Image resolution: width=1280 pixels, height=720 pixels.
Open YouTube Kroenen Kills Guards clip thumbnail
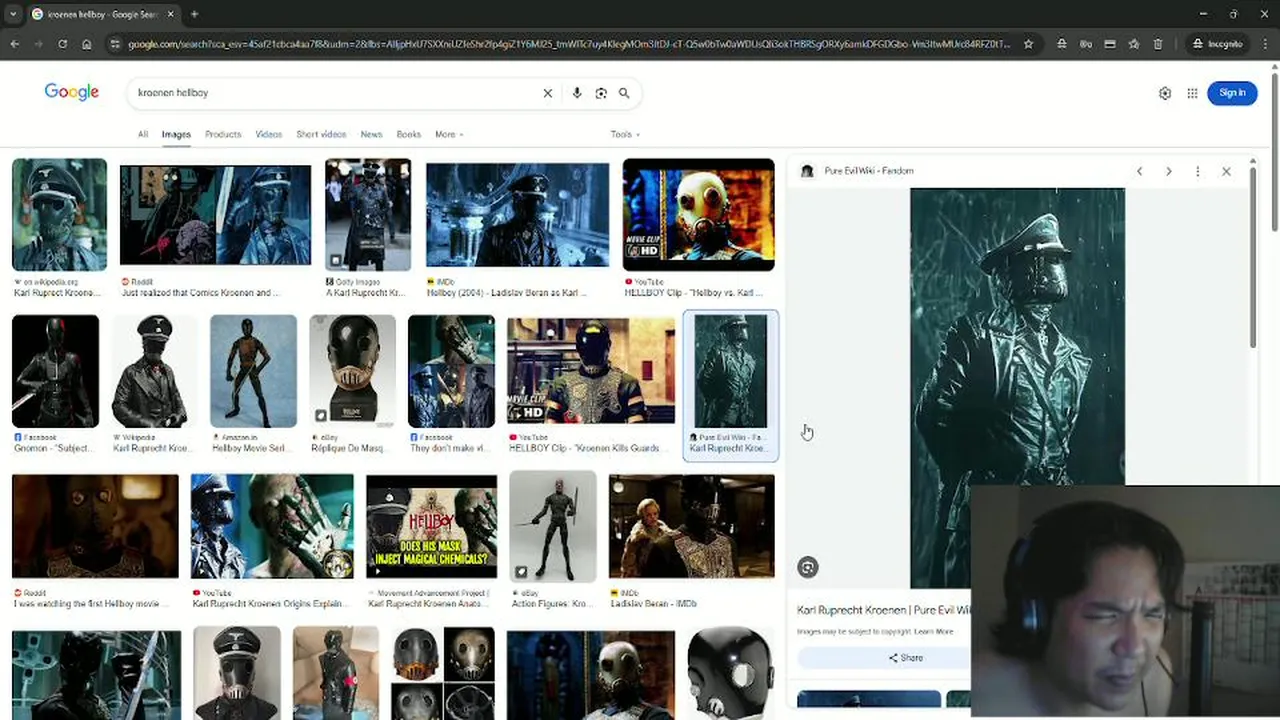[591, 371]
